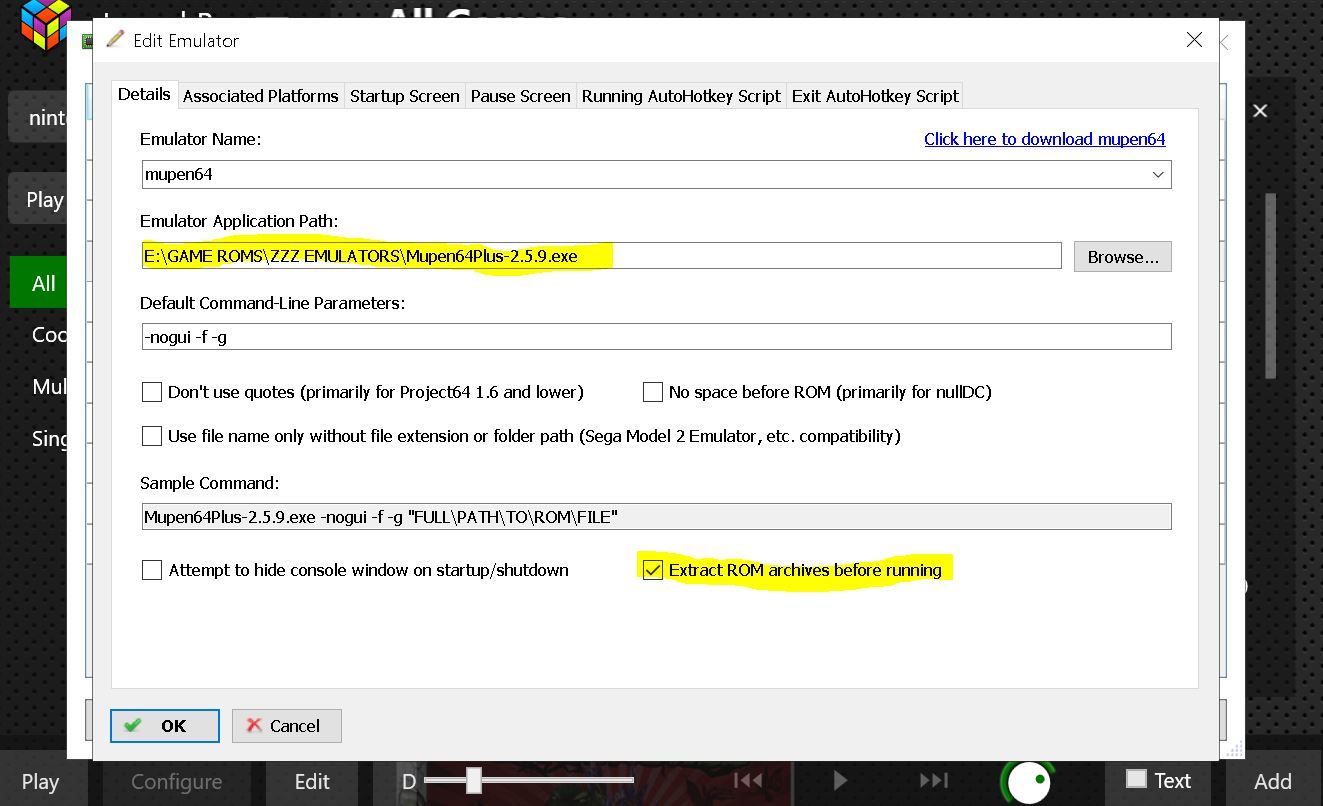Click the previous track icon in bottom bar
This screenshot has width=1323, height=806.
(x=748, y=781)
